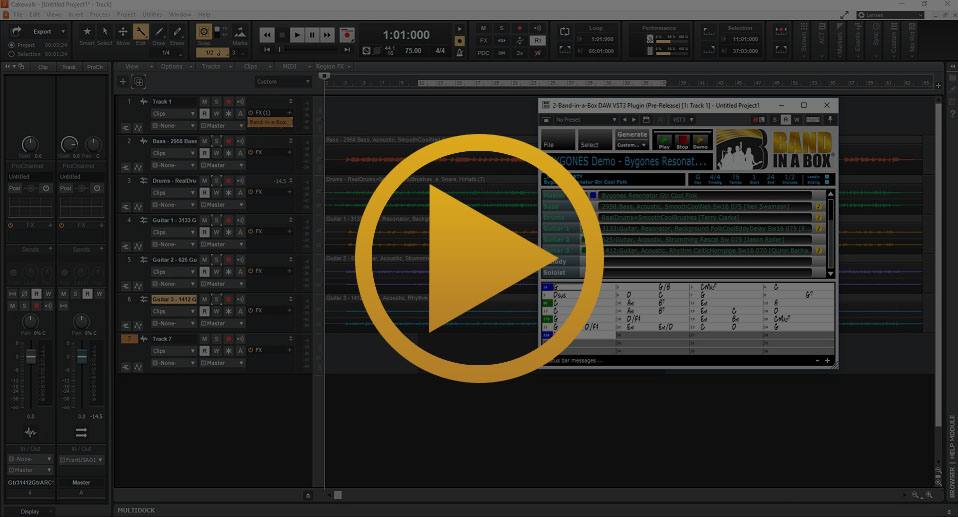958x517 pixels.
Task: Open the Window menu
Action: 180,14
